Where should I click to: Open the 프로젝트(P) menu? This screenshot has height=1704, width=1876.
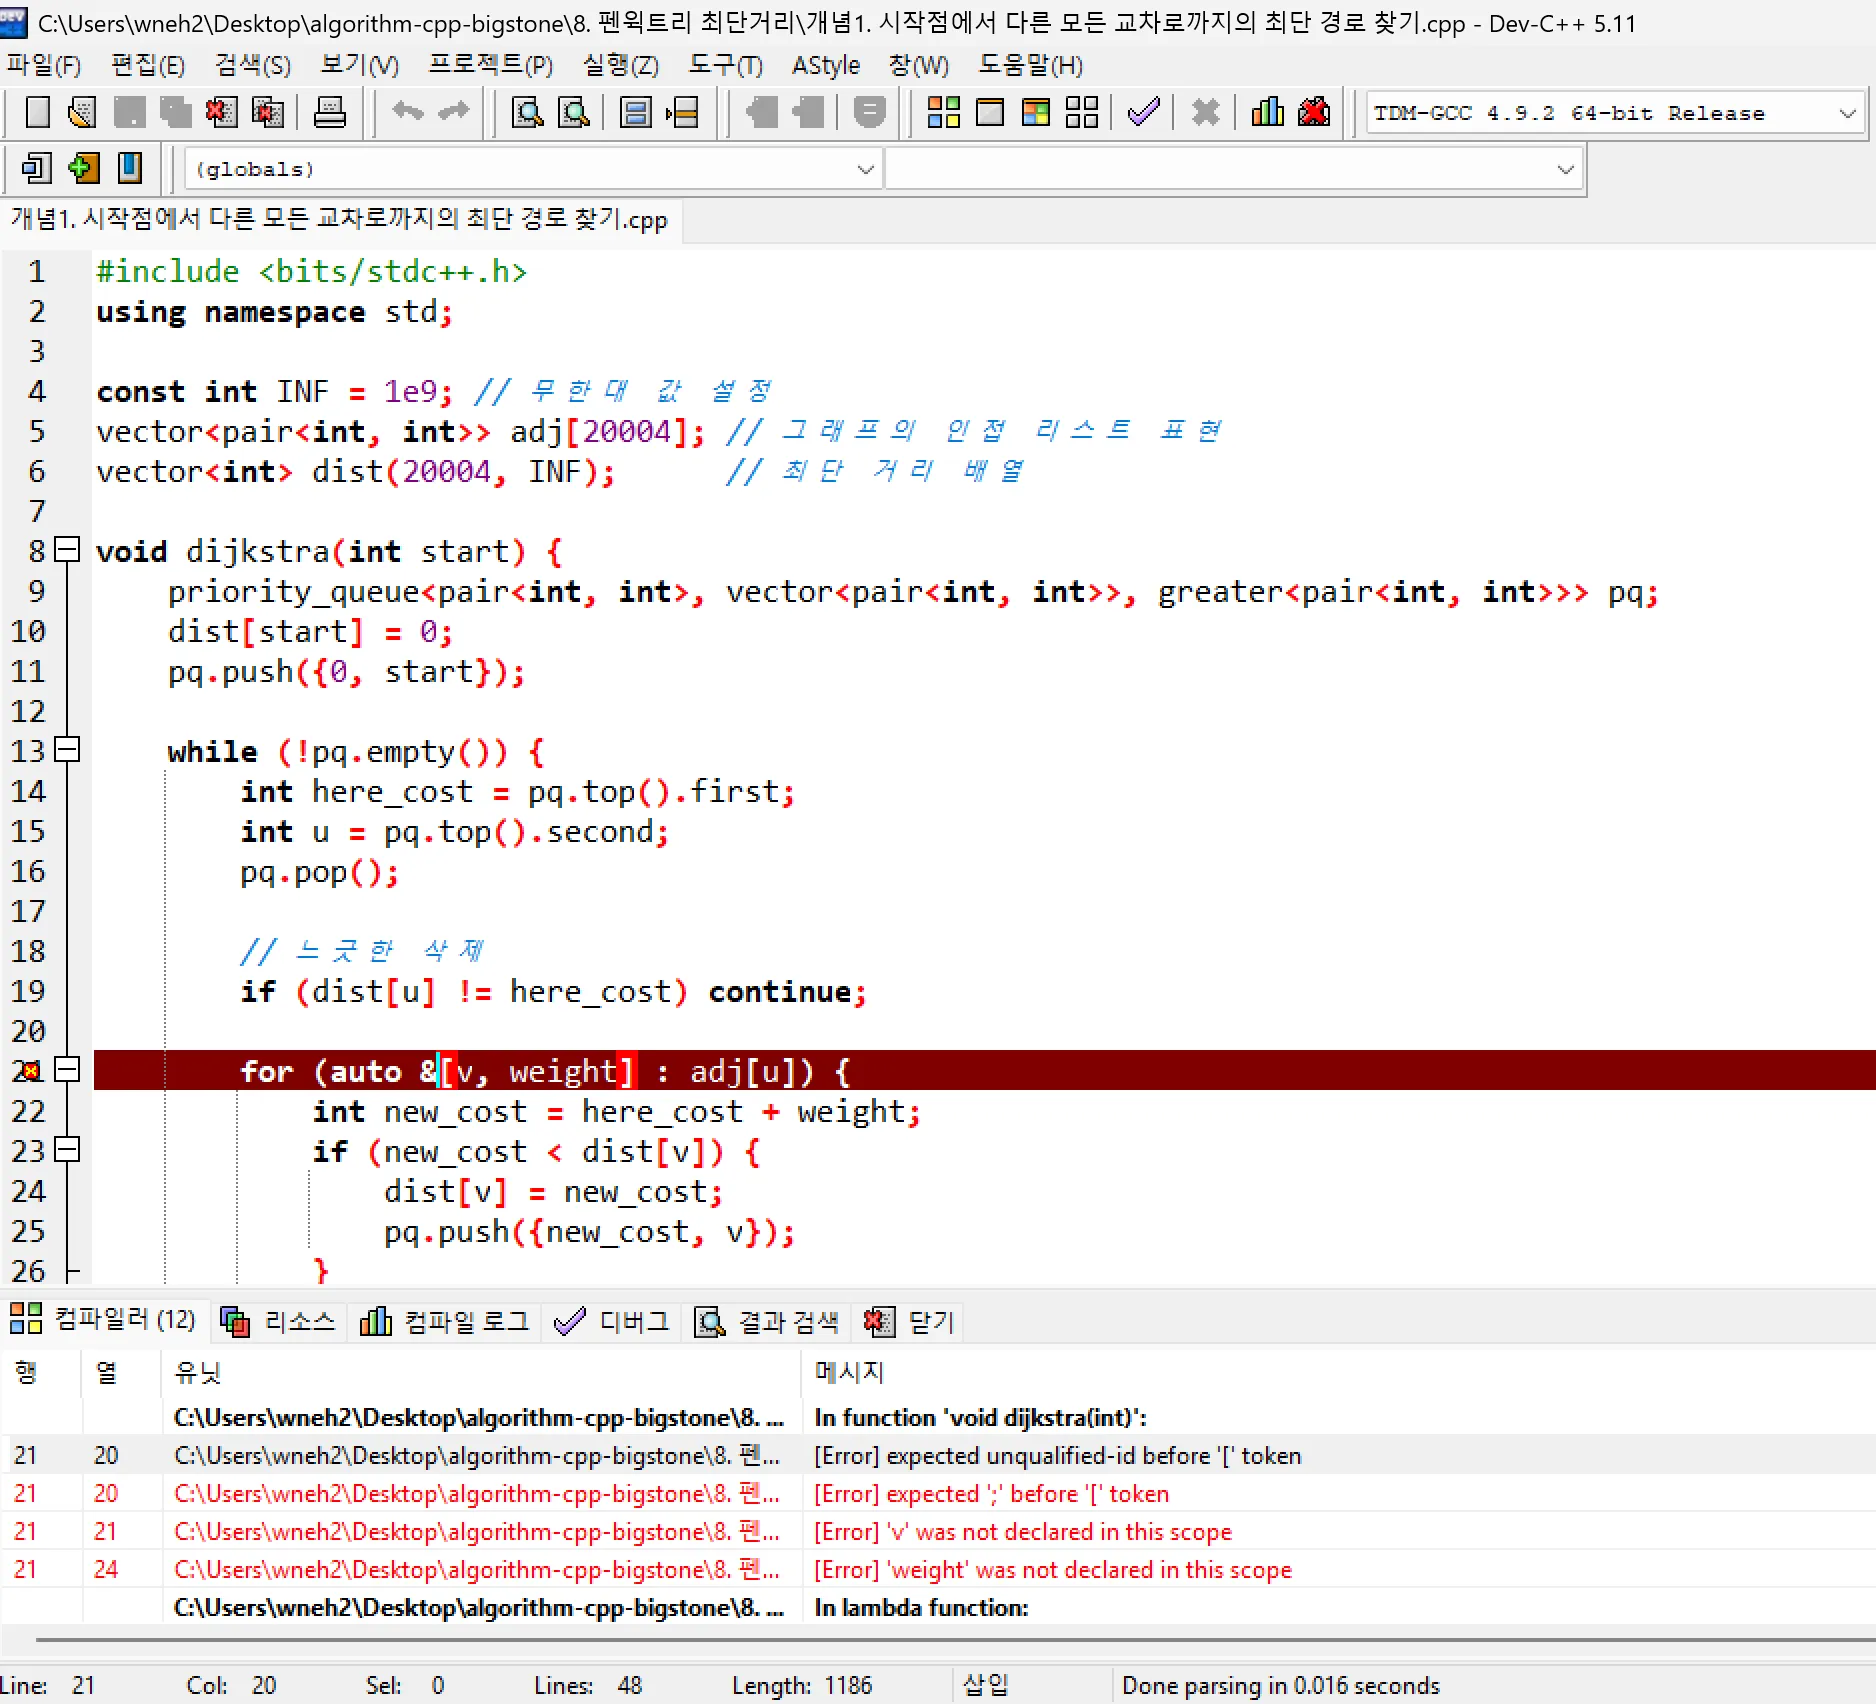point(490,65)
